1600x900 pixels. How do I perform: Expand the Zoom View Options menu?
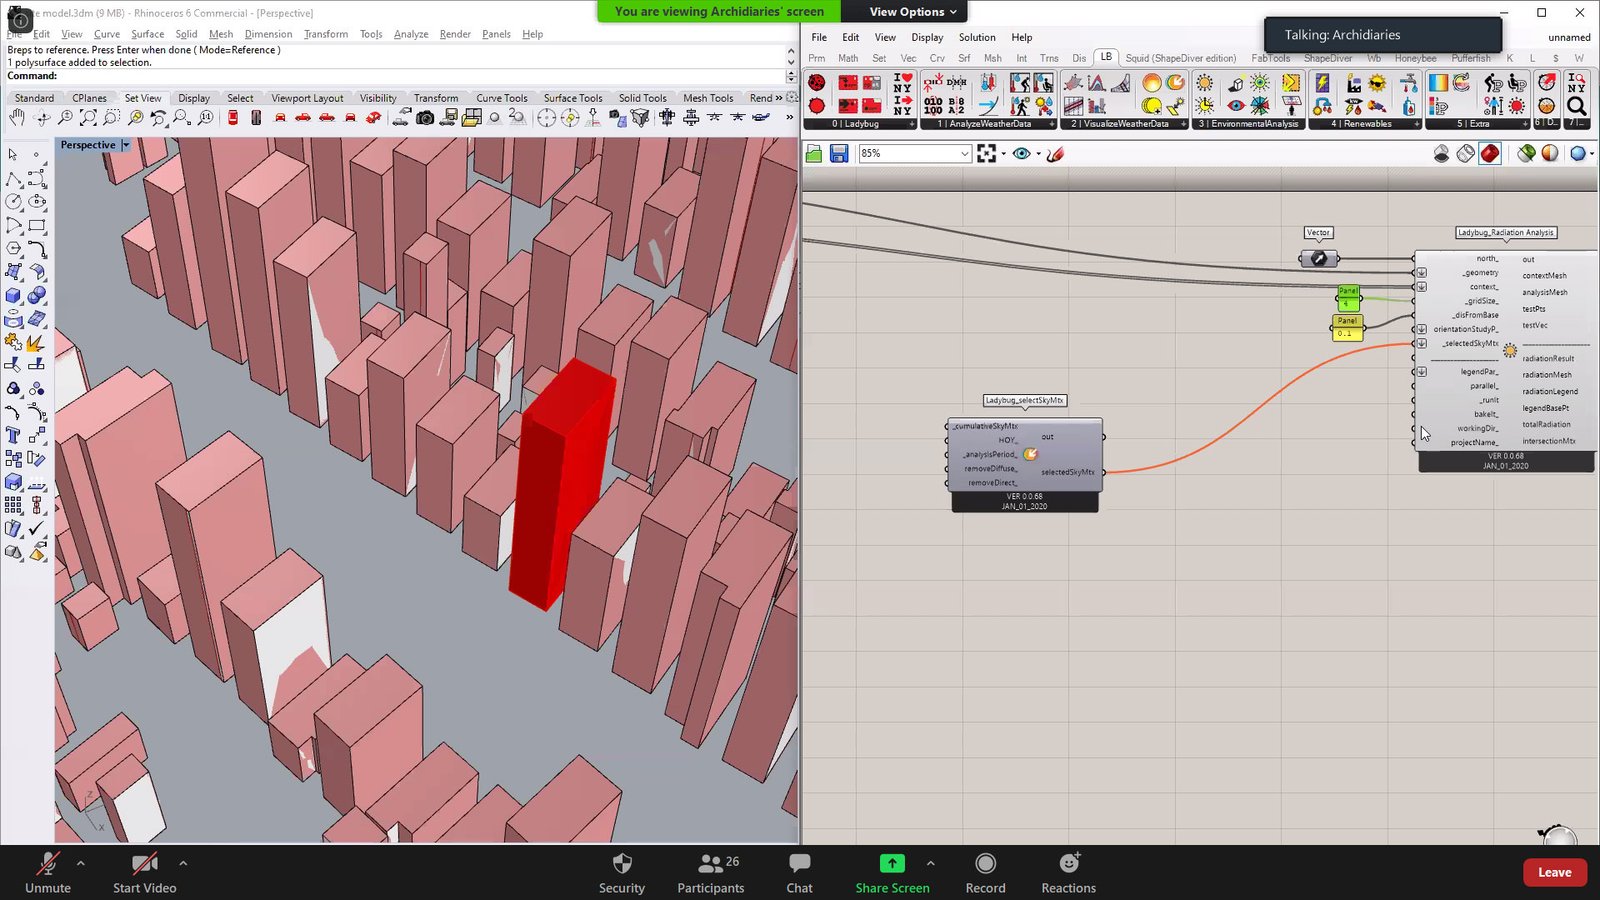point(912,12)
